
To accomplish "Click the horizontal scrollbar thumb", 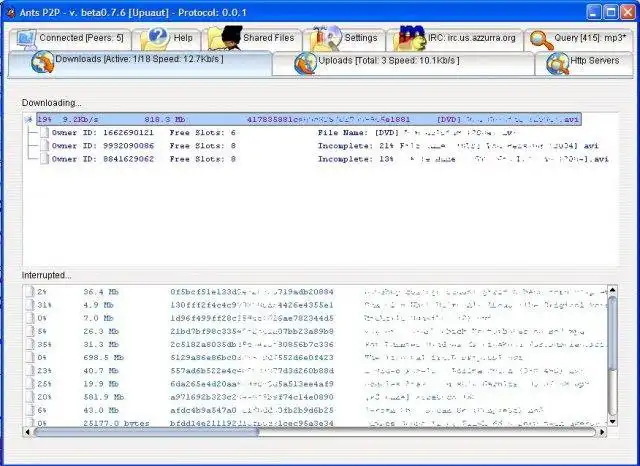I will coord(146,432).
